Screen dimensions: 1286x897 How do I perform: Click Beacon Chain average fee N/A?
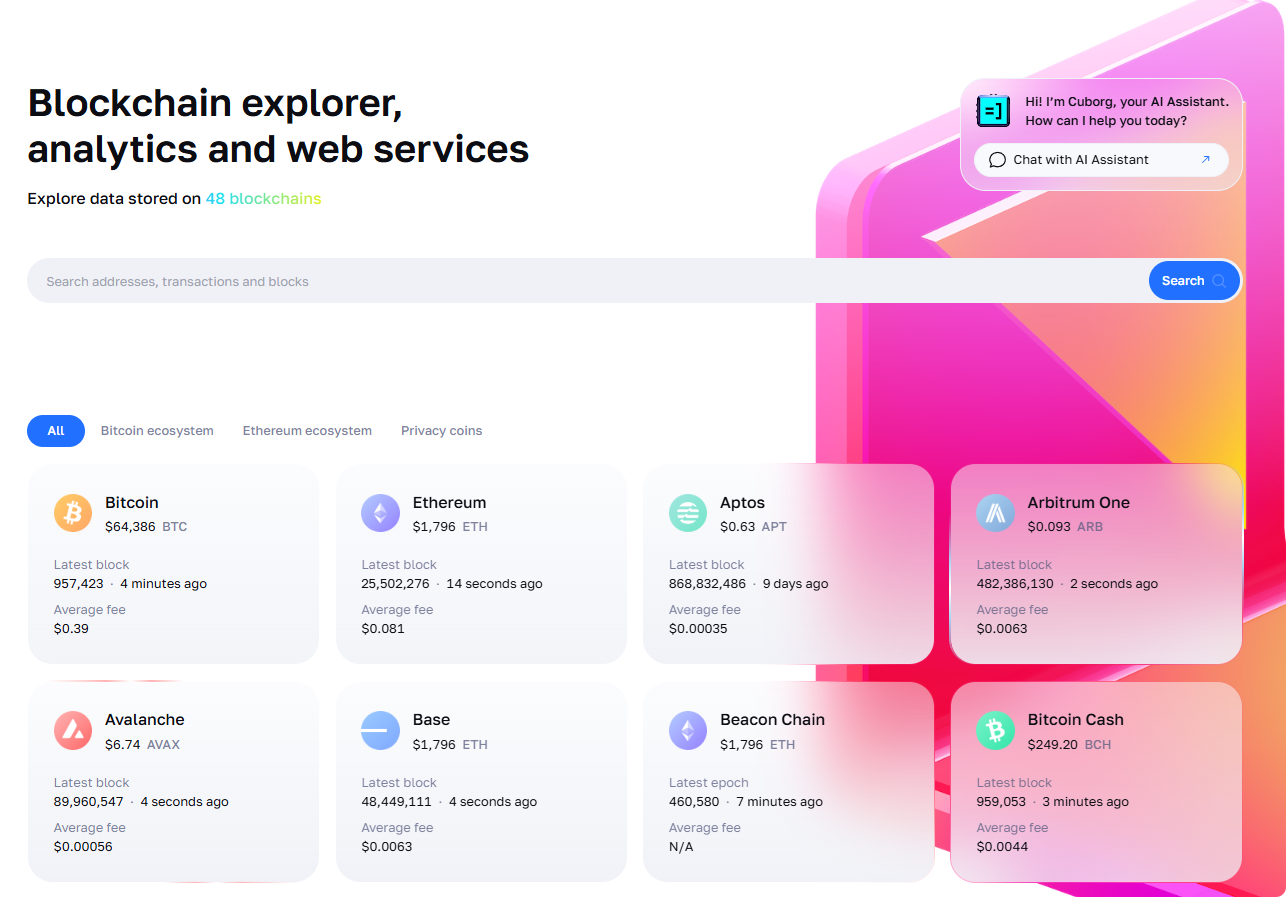[x=681, y=847]
